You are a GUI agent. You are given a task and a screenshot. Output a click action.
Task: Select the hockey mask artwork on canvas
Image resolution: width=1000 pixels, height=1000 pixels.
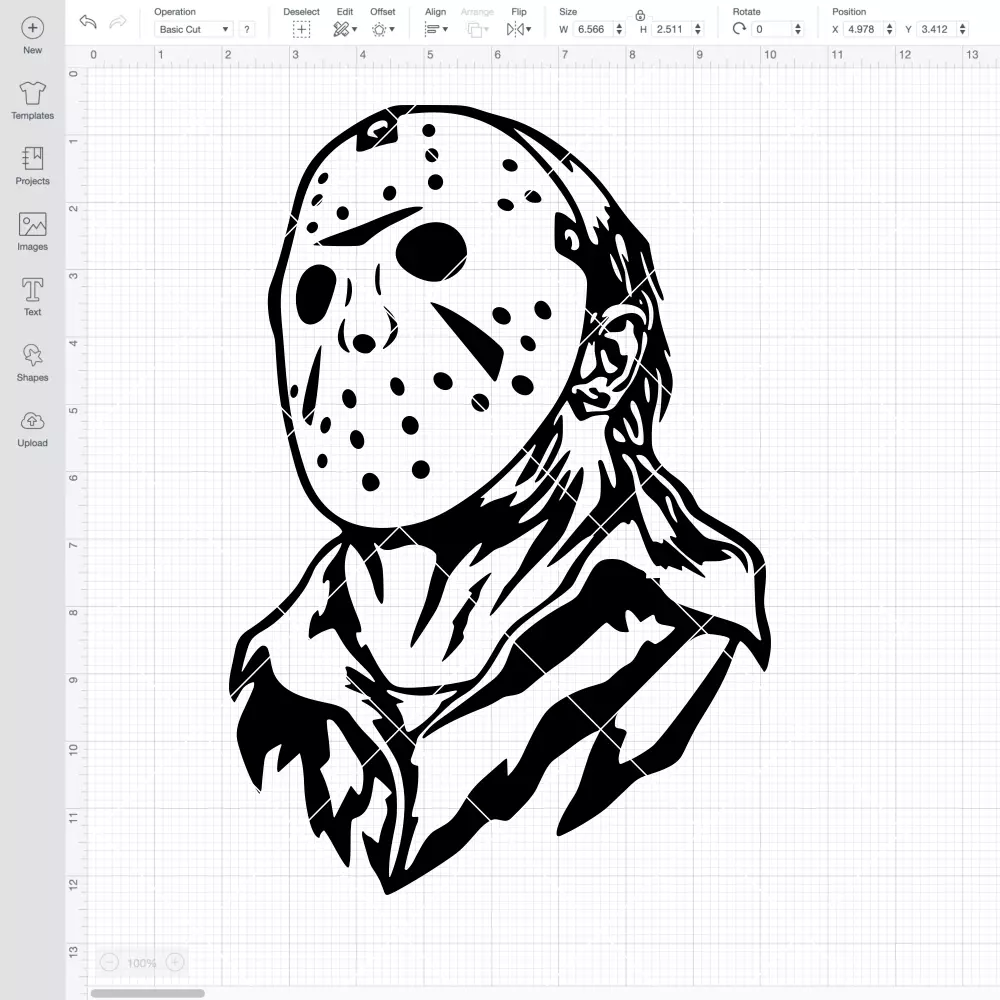[x=500, y=499]
